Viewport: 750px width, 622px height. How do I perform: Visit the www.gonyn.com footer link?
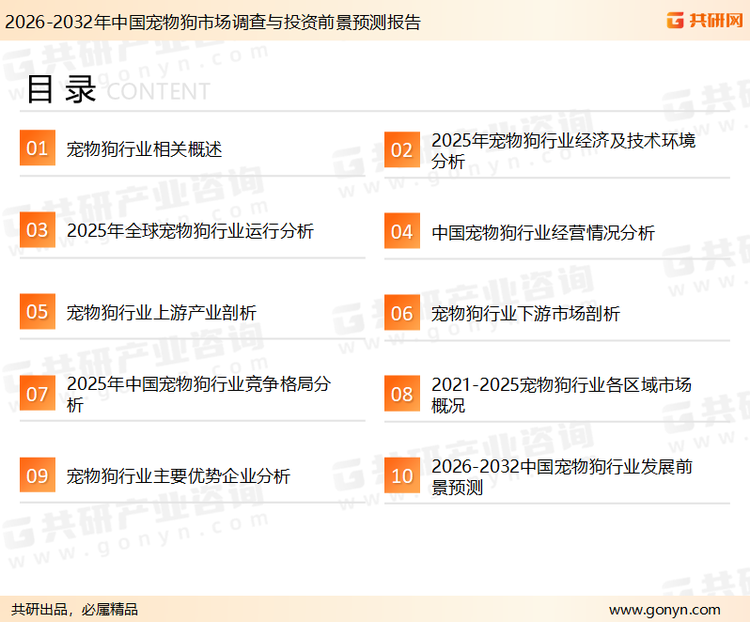tap(664, 610)
